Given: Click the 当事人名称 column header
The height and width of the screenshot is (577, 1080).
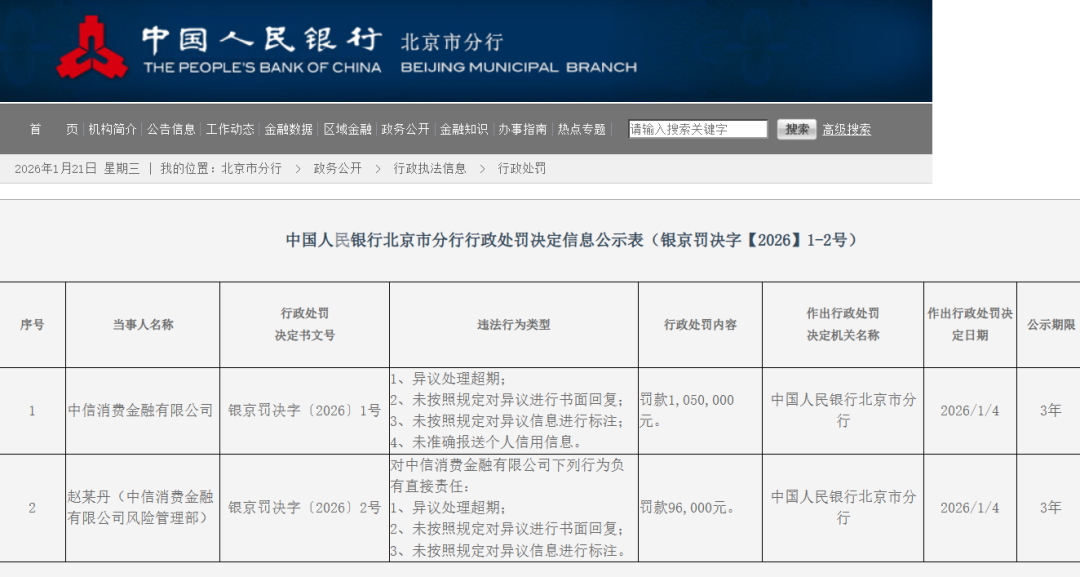Looking at the screenshot, I should [x=143, y=324].
